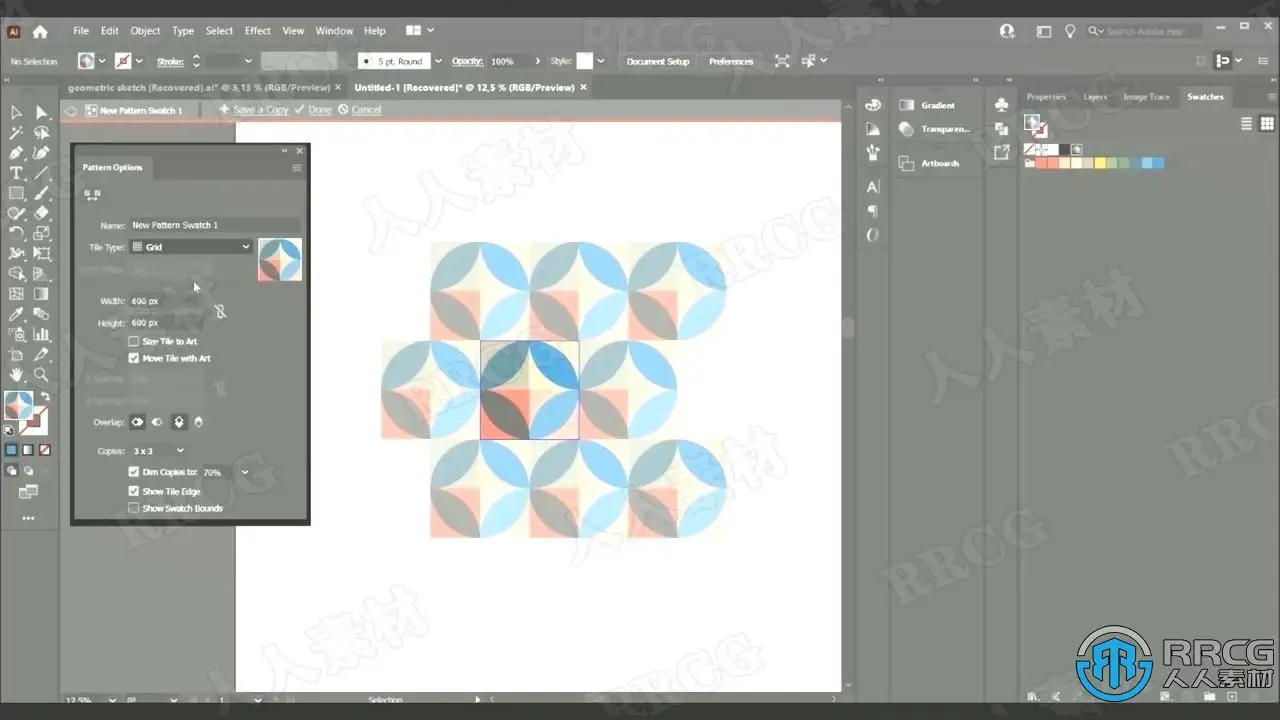Go to the Illustrator Home screen
The width and height of the screenshot is (1280, 720).
(40, 31)
